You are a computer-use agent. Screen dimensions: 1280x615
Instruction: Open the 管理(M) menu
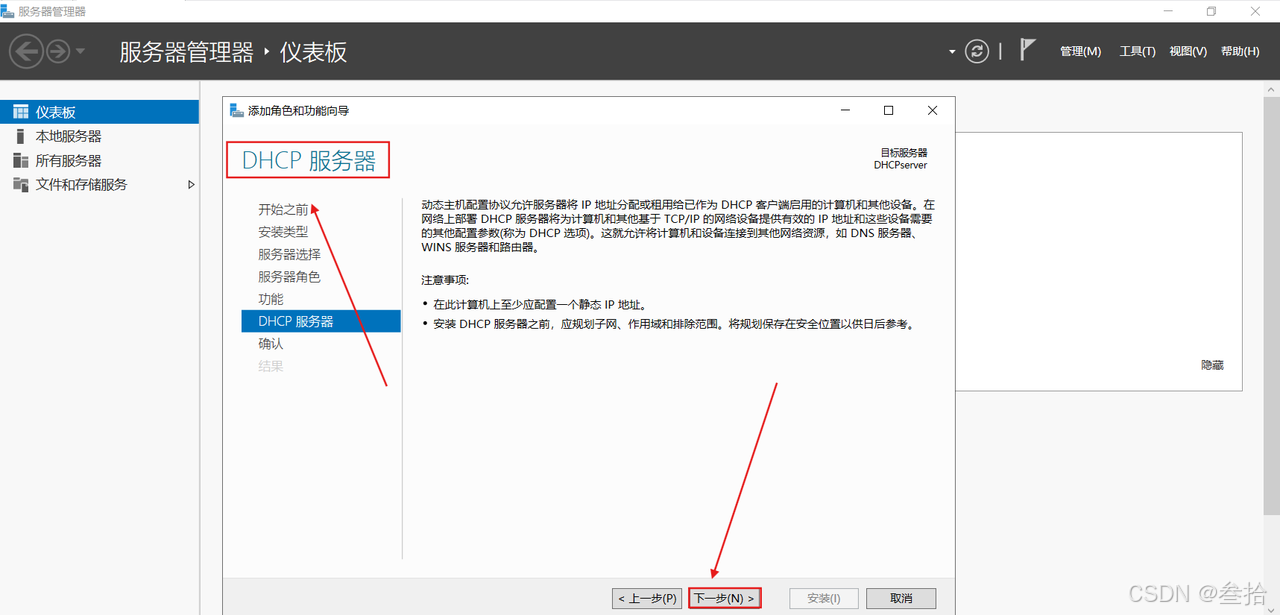pyautogui.click(x=1080, y=51)
